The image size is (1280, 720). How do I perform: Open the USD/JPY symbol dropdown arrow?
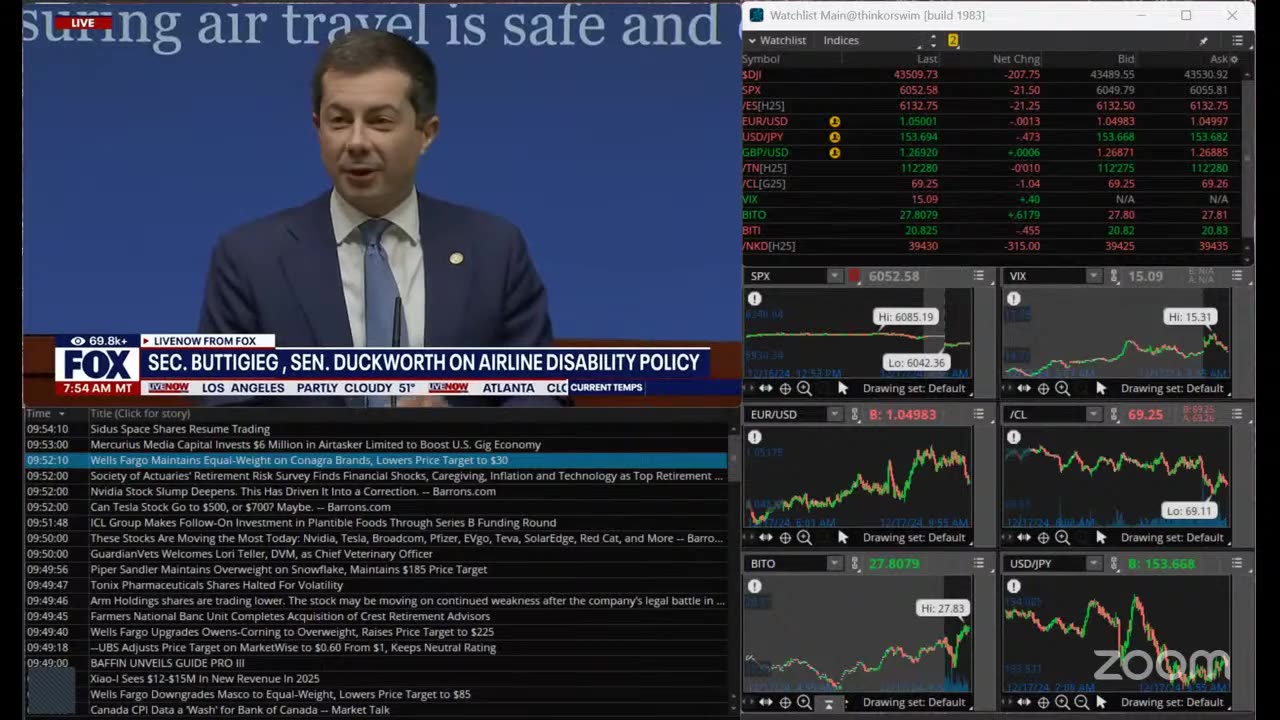pos(1093,564)
